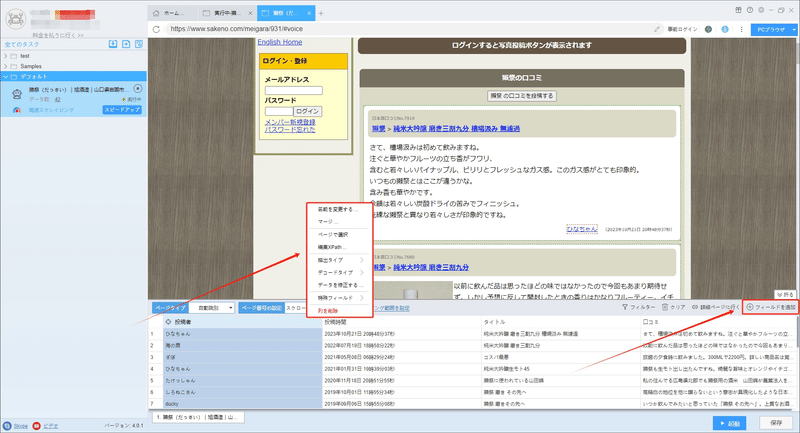Click the 起動 start button

click(x=730, y=423)
